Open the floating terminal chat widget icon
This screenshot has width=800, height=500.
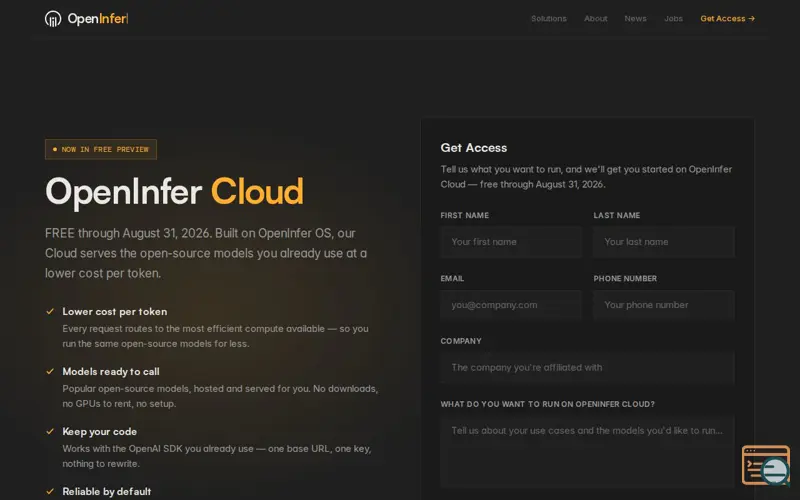point(766,465)
